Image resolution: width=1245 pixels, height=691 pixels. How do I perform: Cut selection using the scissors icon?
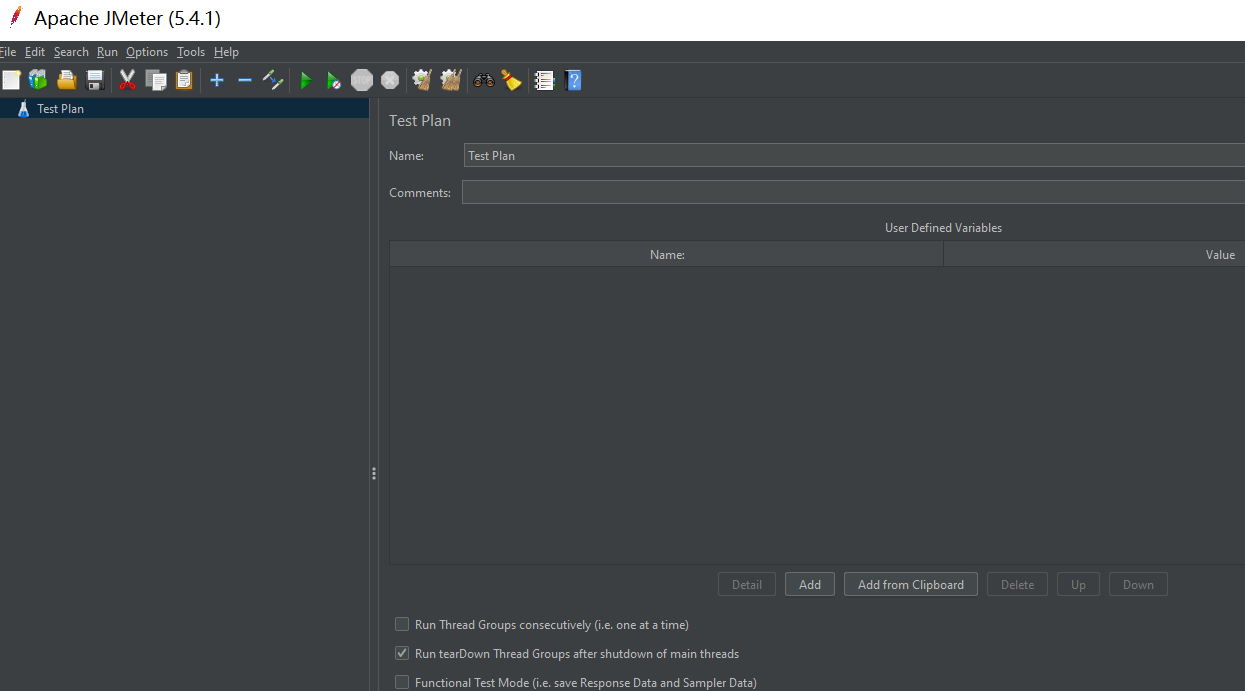click(x=127, y=80)
